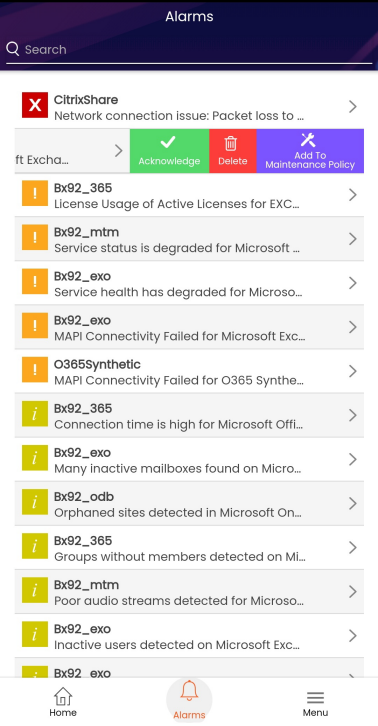Click the orange warning icon for O365Synthetic
Viewport: 378px width, 726px height.
35,369
